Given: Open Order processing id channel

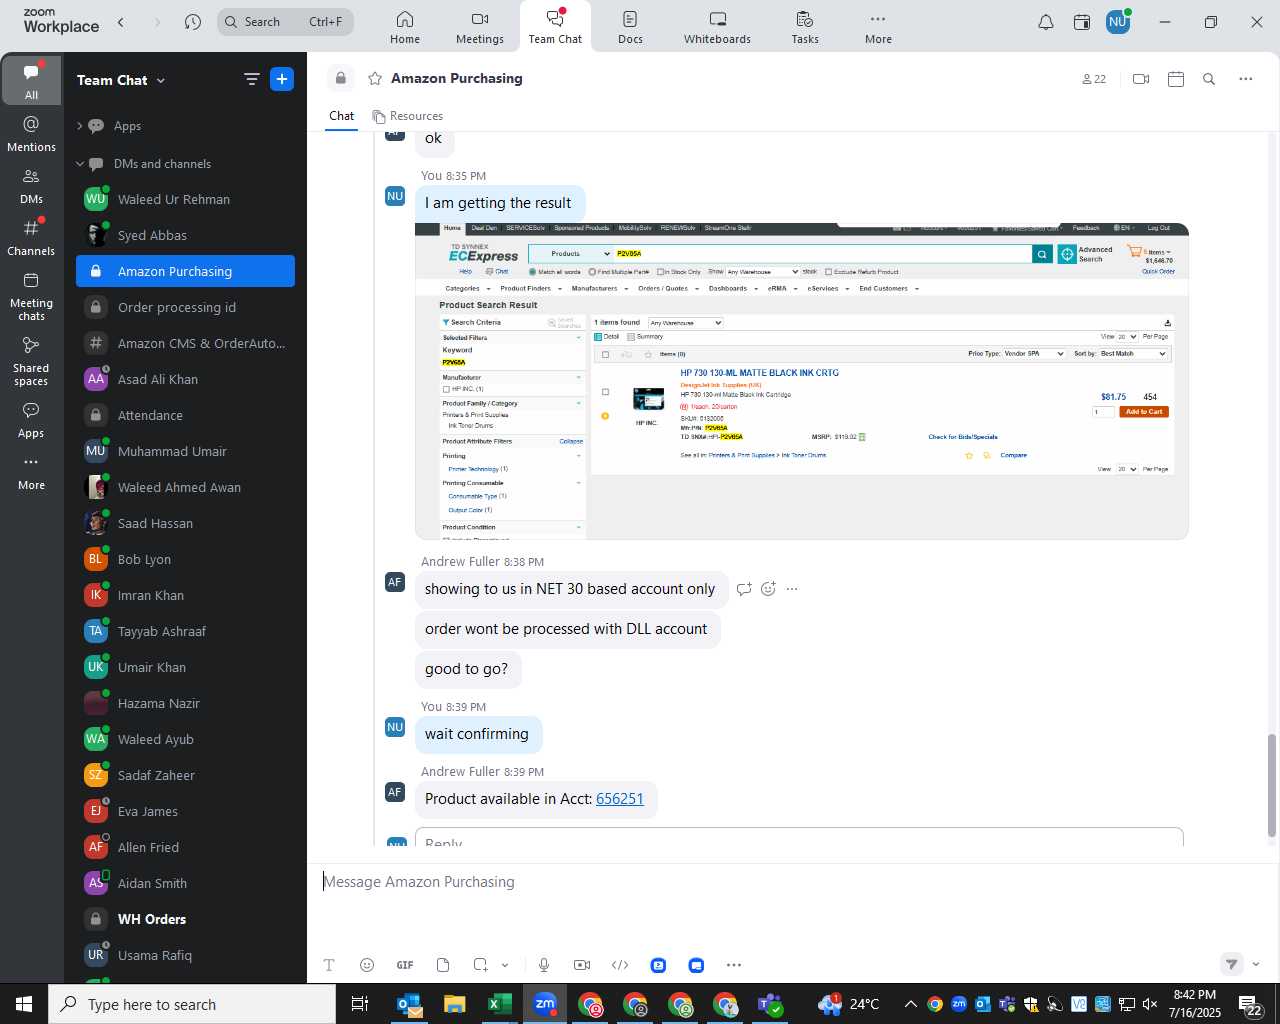Looking at the screenshot, I should [x=186, y=308].
